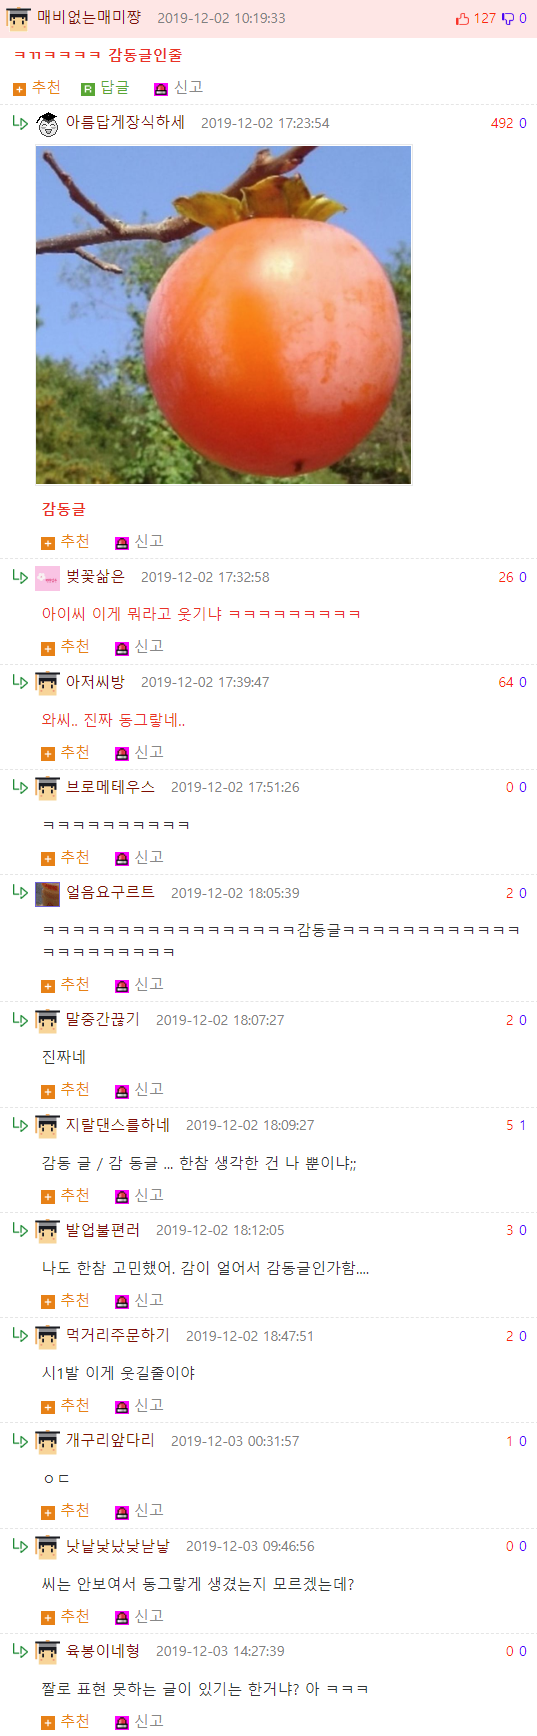Open 지랄댄스를하네 user profile name
Image resolution: width=537 pixels, height=1736 pixels.
(x=118, y=1125)
